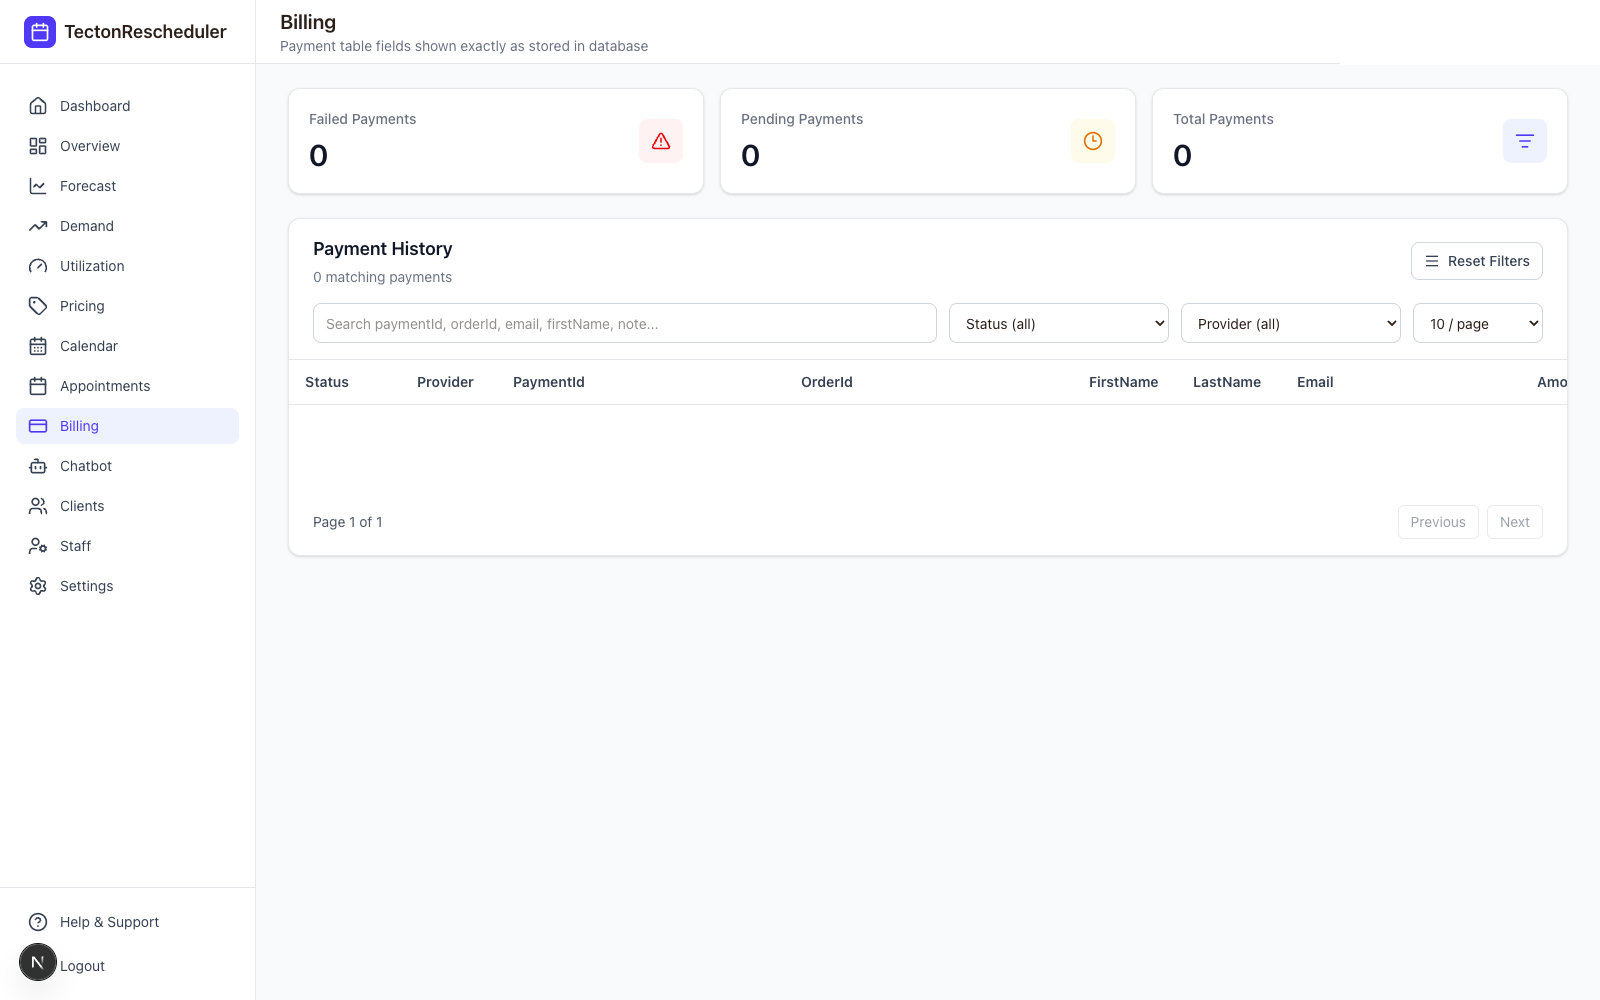Open the Utilization page
Viewport: 1600px width, 1000px height.
[x=127, y=266]
